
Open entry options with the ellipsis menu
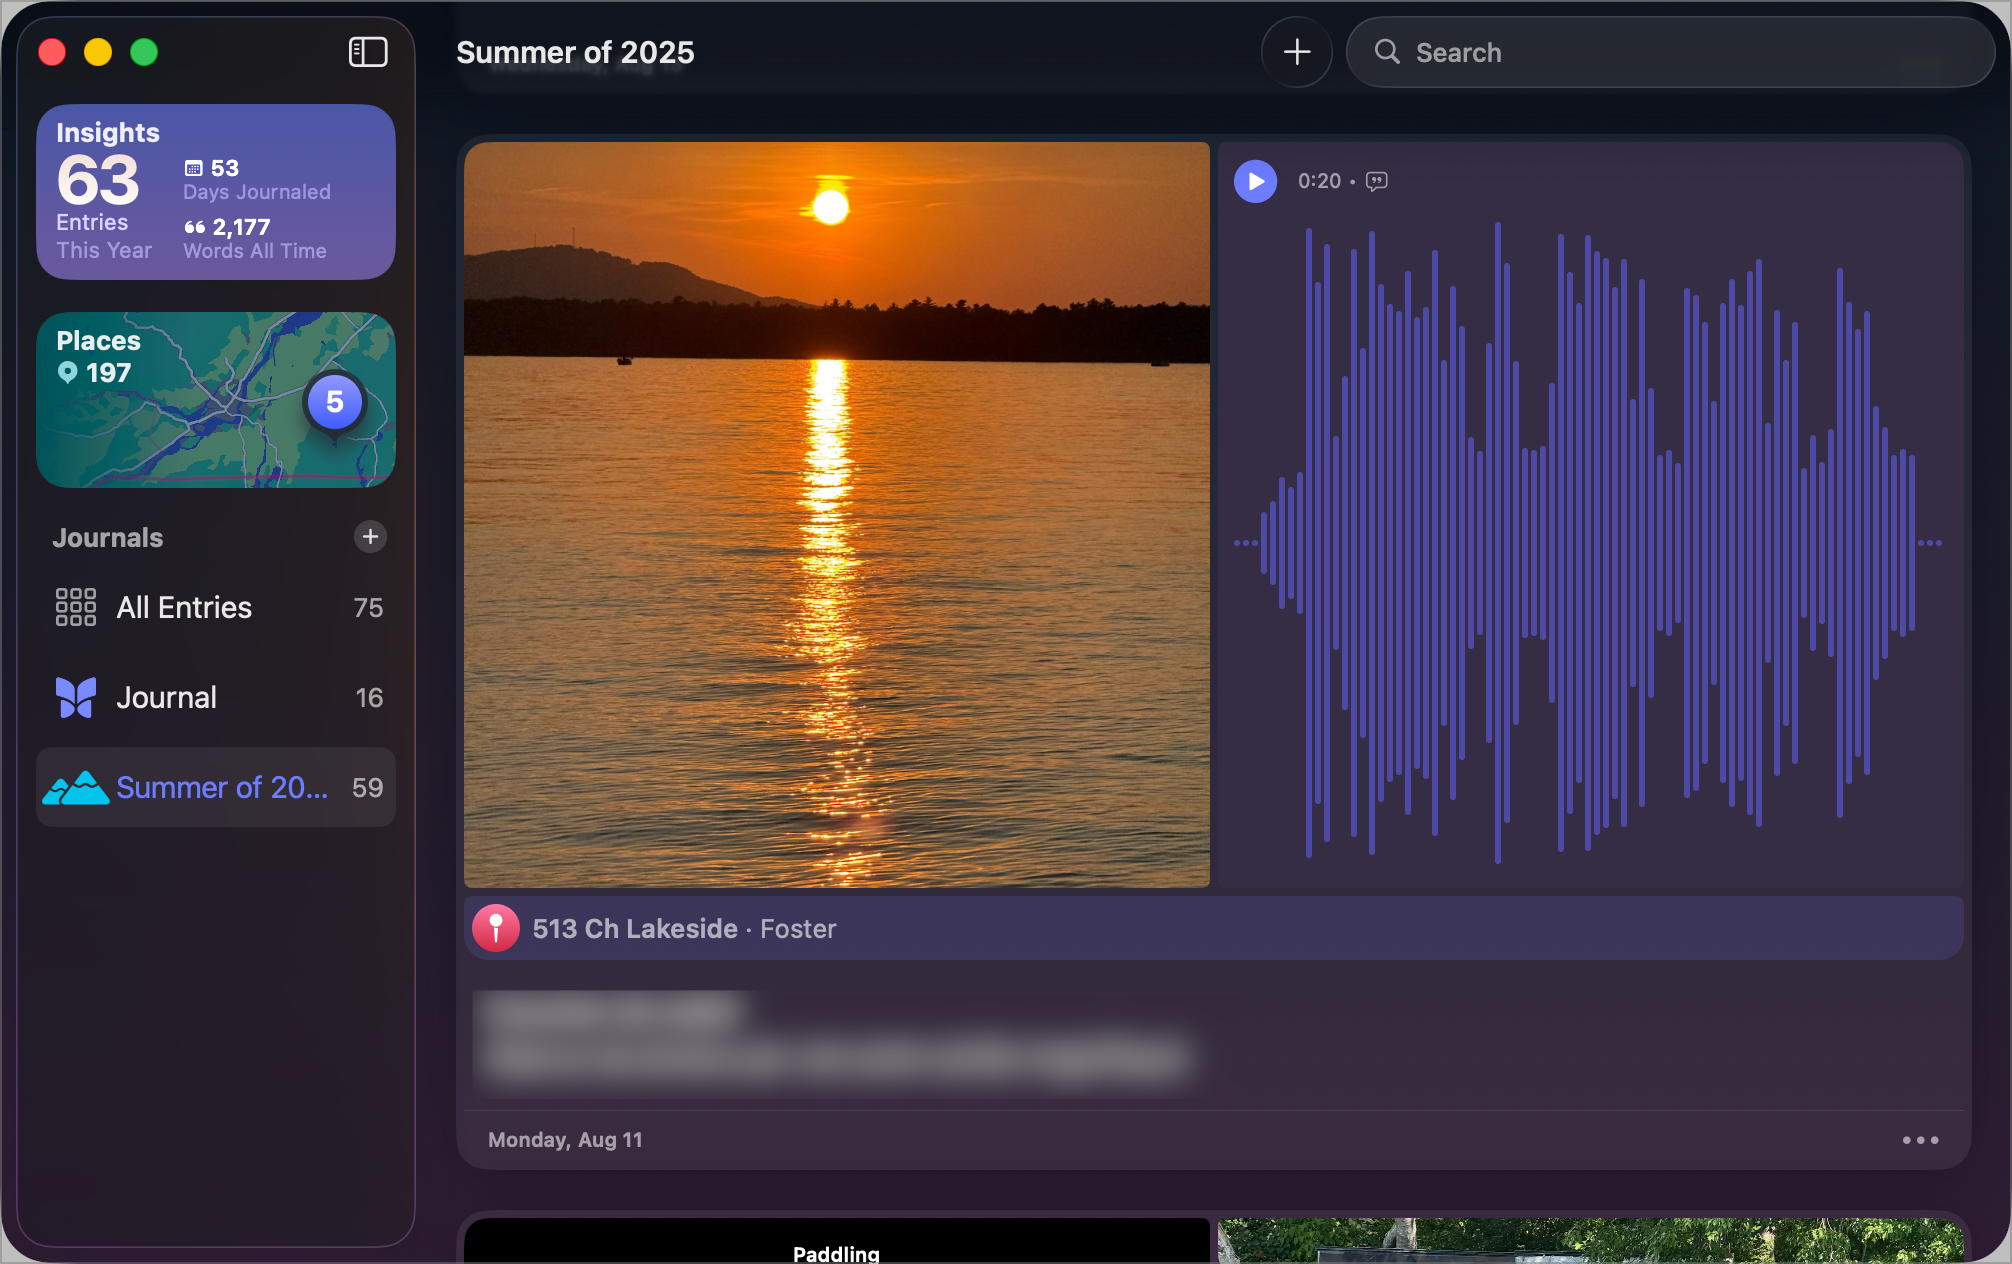1919,1139
